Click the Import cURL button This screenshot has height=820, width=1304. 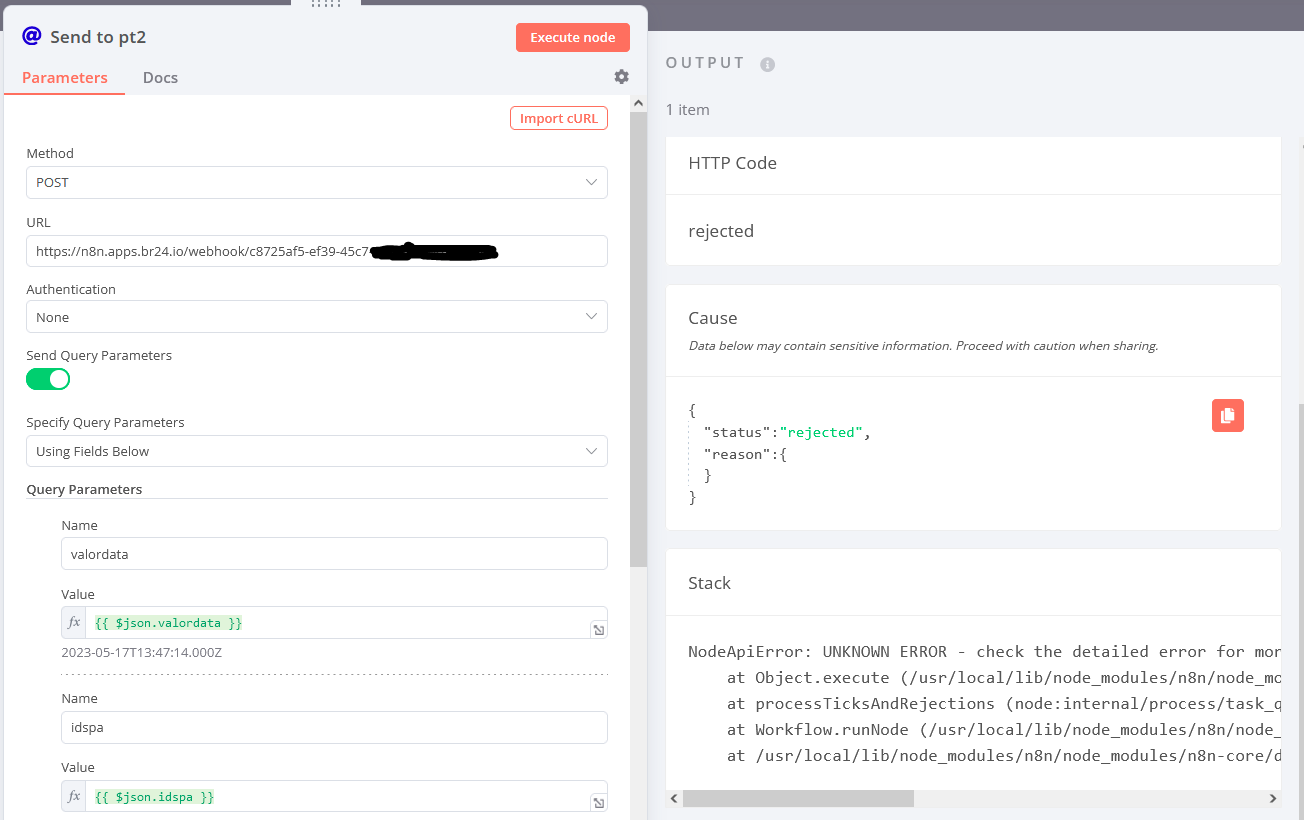coord(558,118)
